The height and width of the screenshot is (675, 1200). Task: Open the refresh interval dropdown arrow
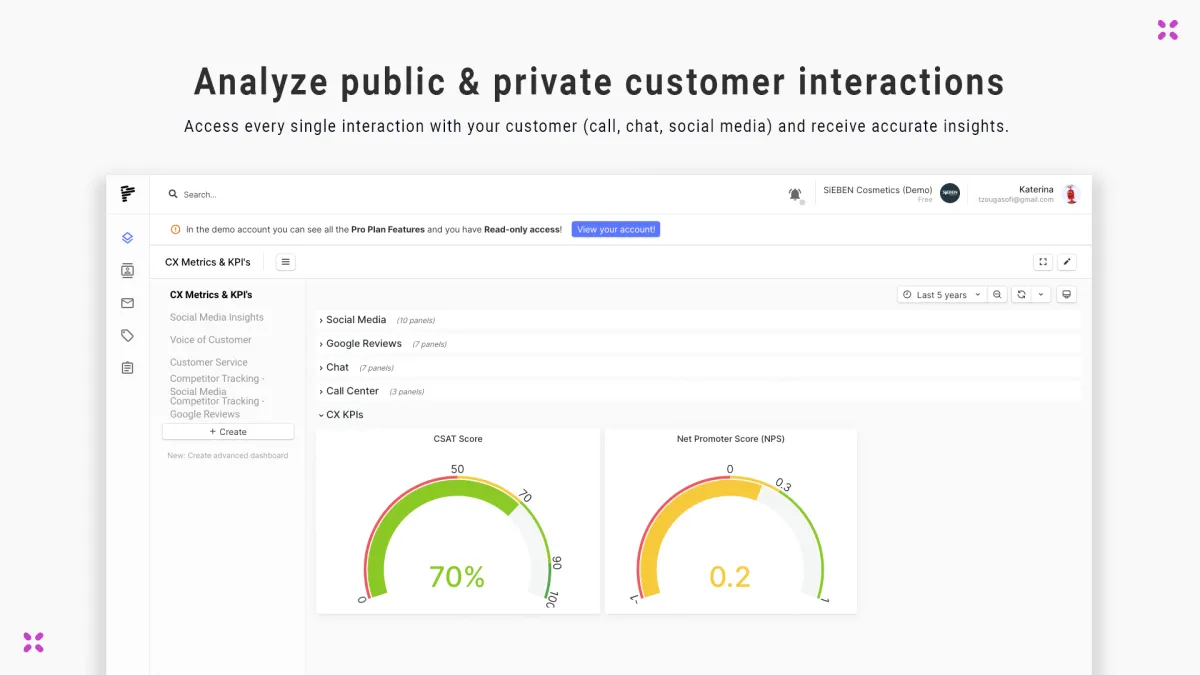[1041, 295]
